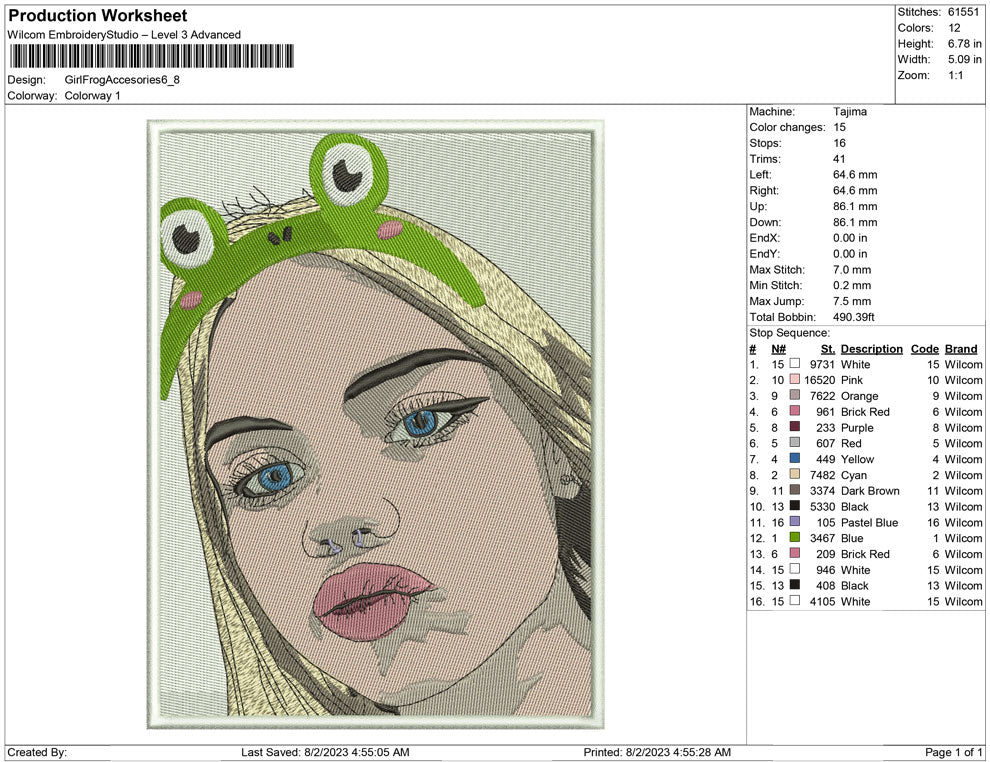The image size is (990, 762).
Task: Click the White color swatch for stop 1
Action: click(795, 365)
